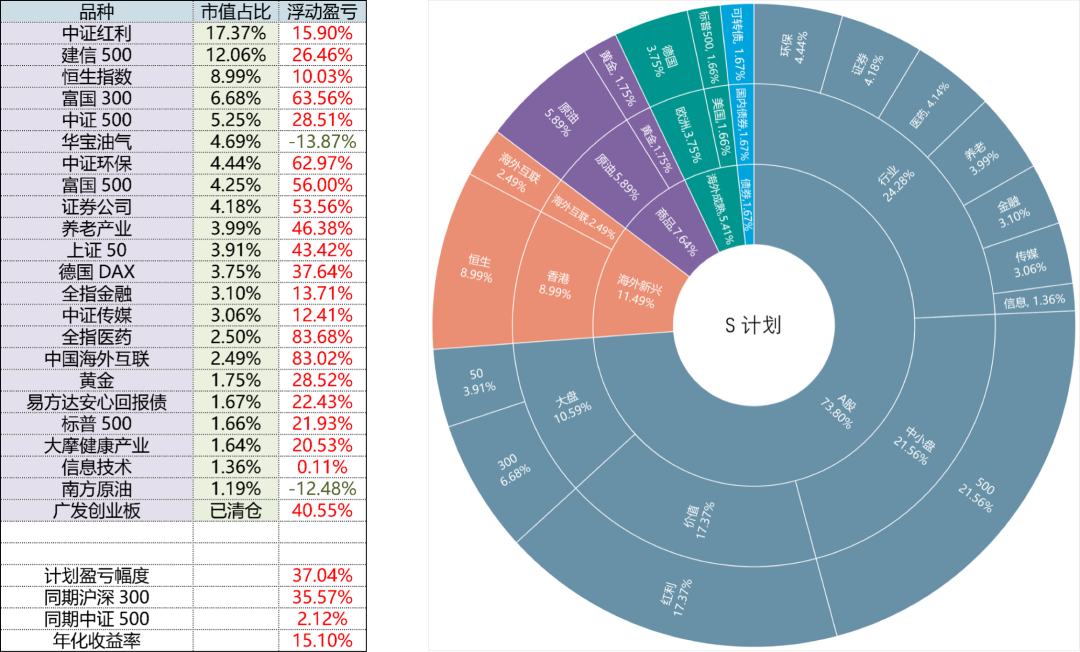Click the 品种 column header
The height and width of the screenshot is (652, 1080).
pos(96,11)
